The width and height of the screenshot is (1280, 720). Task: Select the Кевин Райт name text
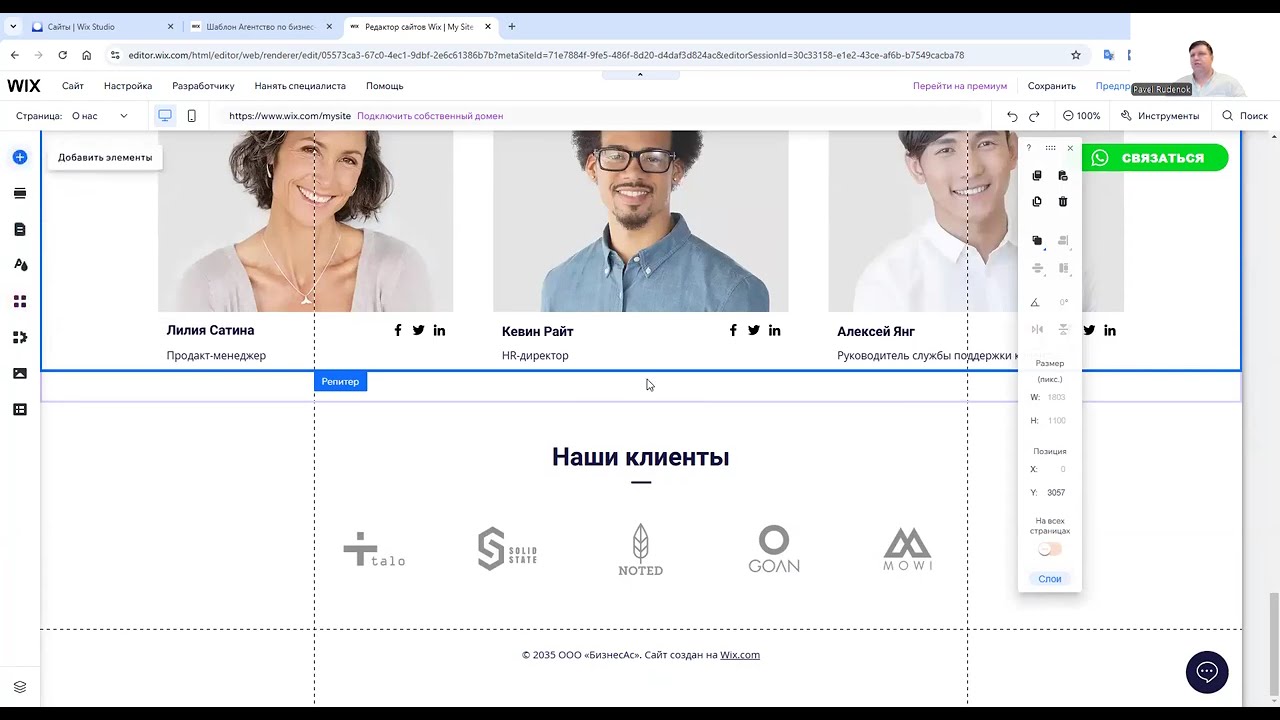coord(537,331)
